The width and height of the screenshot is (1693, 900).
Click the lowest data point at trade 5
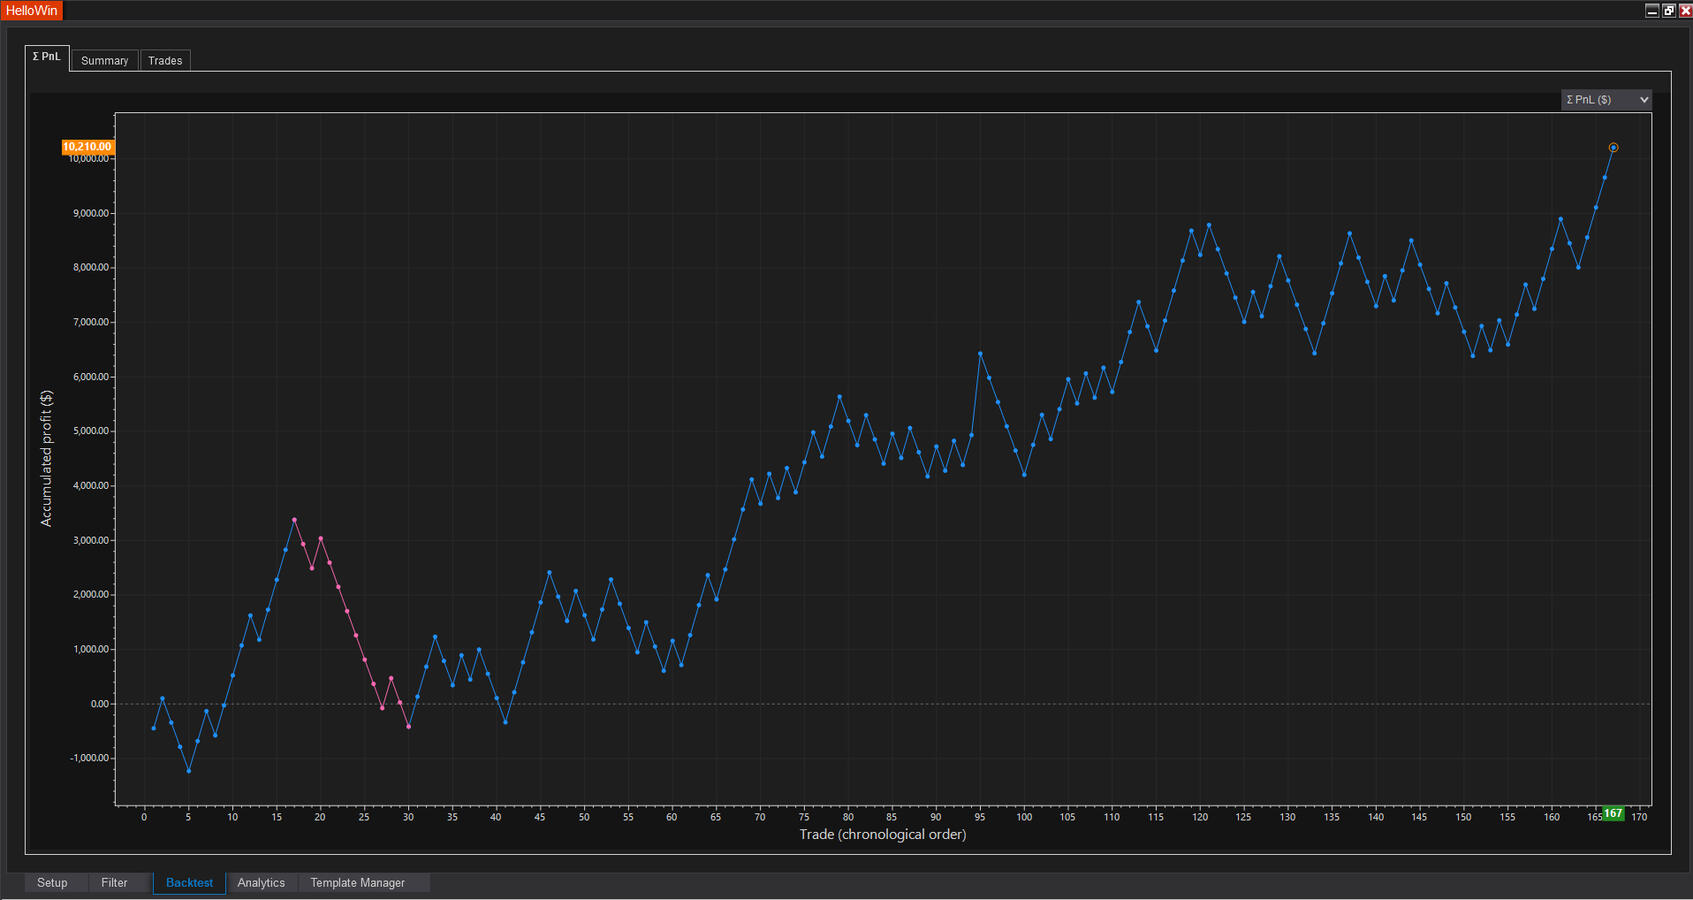click(189, 771)
